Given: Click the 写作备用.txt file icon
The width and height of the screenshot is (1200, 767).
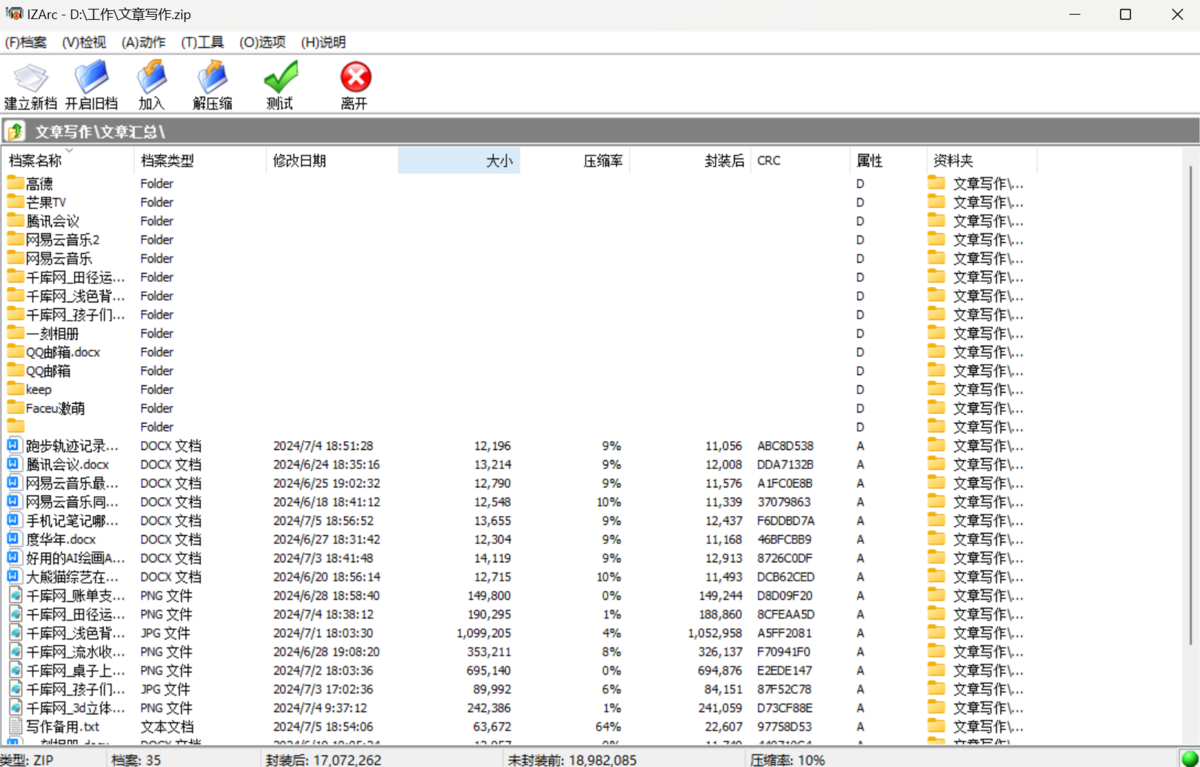Looking at the screenshot, I should (14, 726).
